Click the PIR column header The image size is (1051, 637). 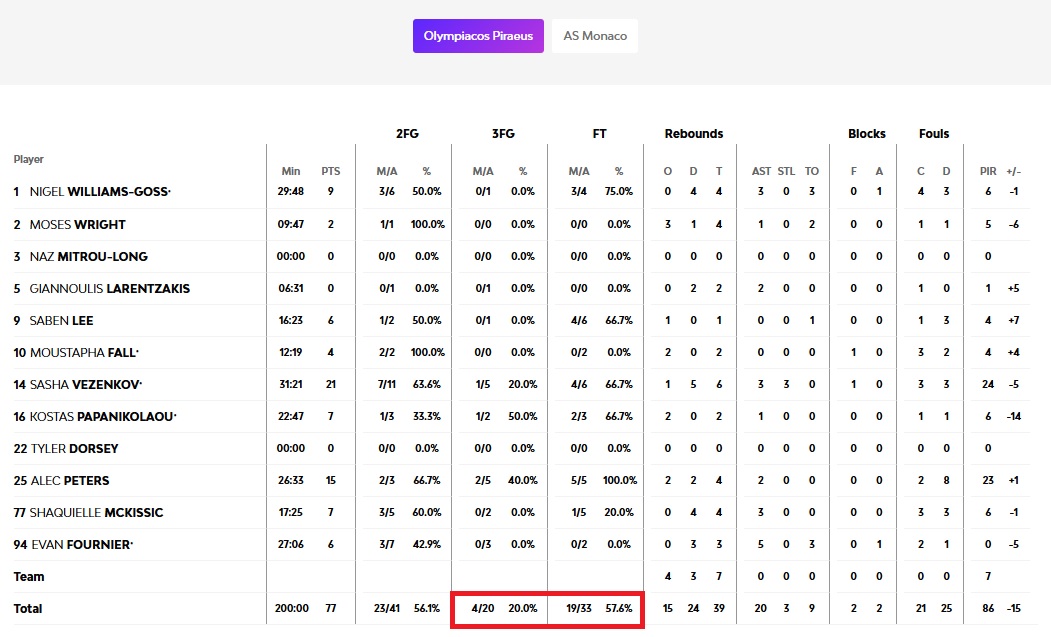coord(988,171)
